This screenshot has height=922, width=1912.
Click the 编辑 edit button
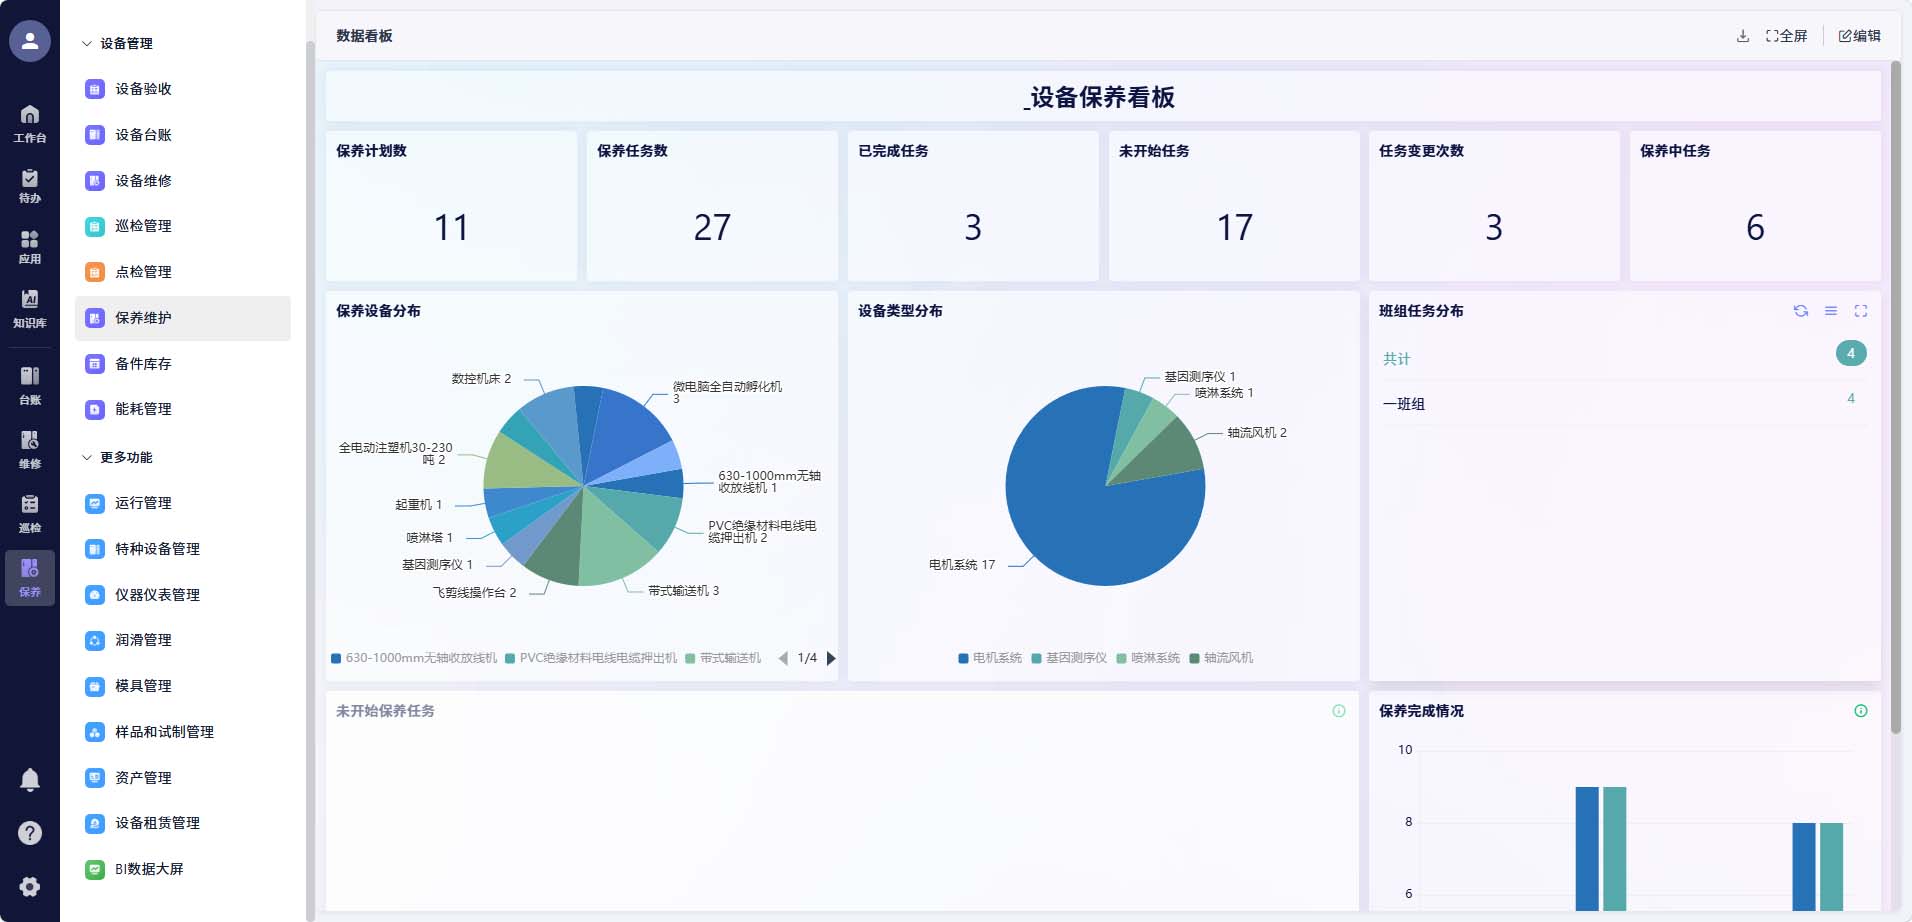click(x=1860, y=36)
